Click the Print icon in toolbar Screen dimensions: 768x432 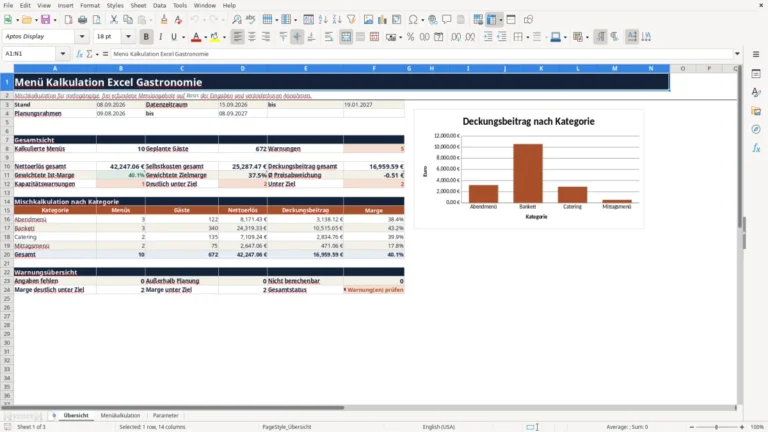tap(82, 20)
